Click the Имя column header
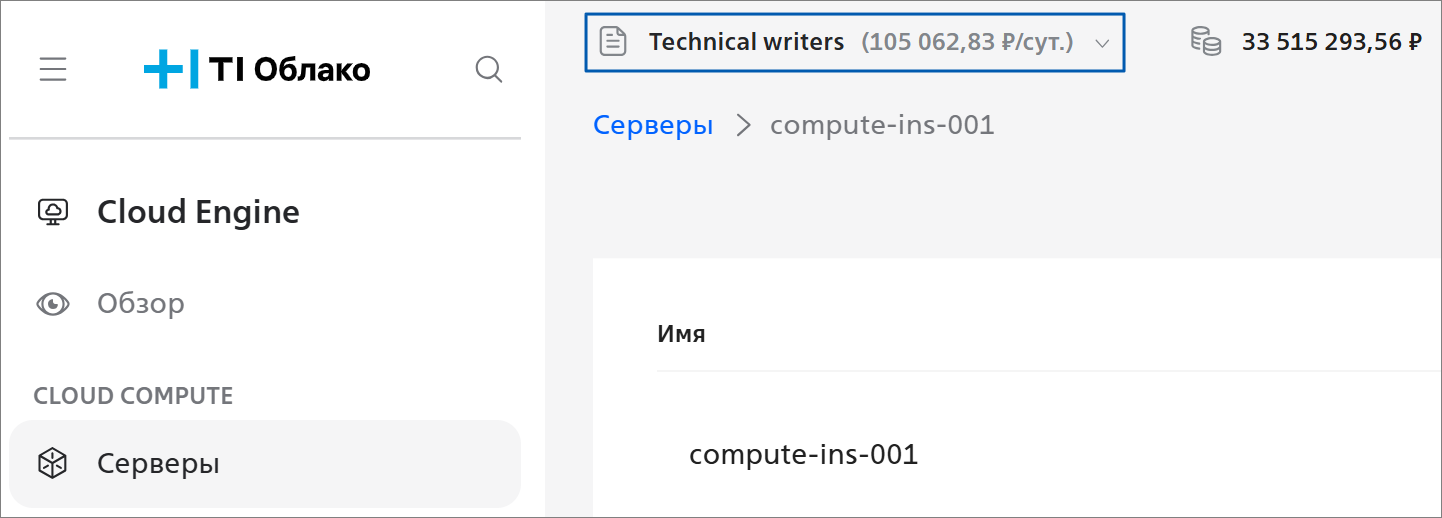Screen dimensions: 1442x518 pos(681,334)
